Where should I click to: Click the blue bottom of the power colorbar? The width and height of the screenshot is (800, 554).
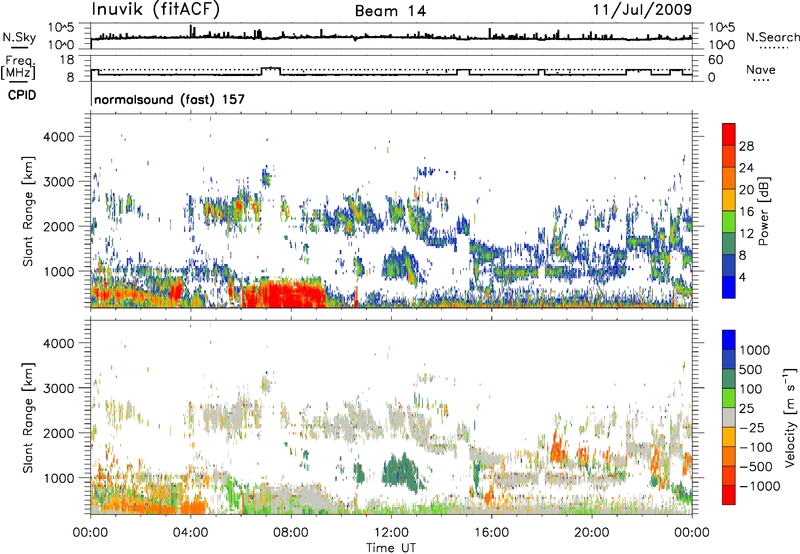pos(729,288)
